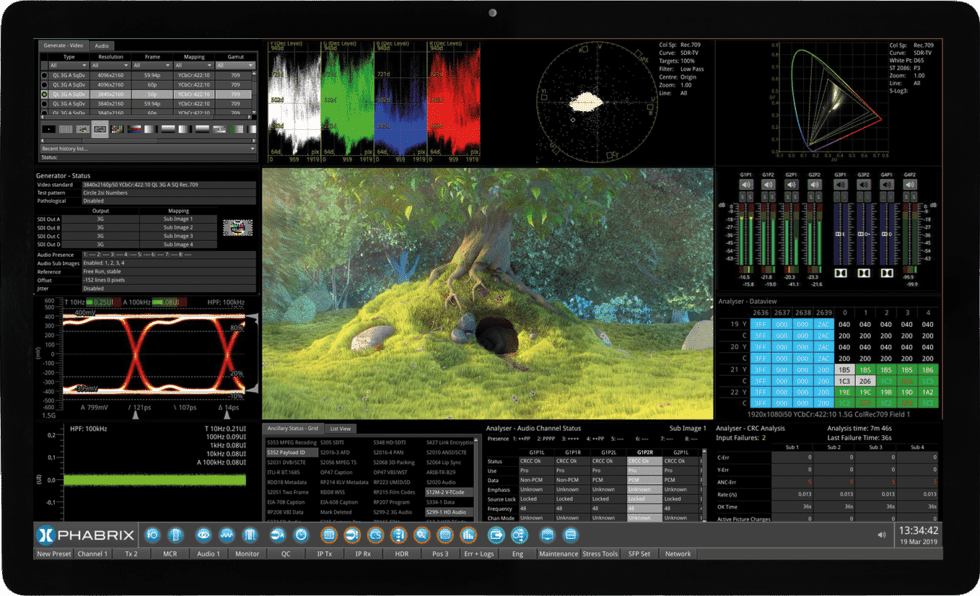Click the HDR preset button
This screenshot has height=596, width=980.
tap(402, 553)
